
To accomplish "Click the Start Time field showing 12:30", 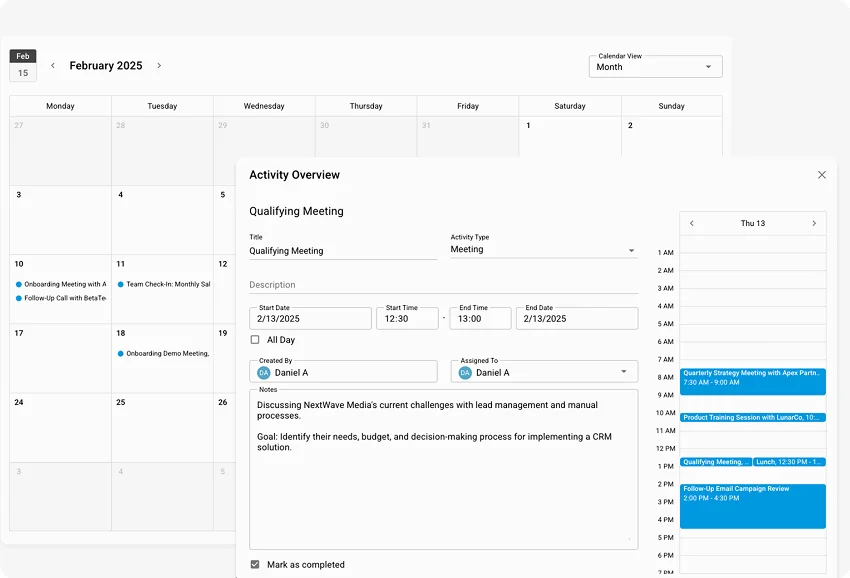I will coord(406,319).
